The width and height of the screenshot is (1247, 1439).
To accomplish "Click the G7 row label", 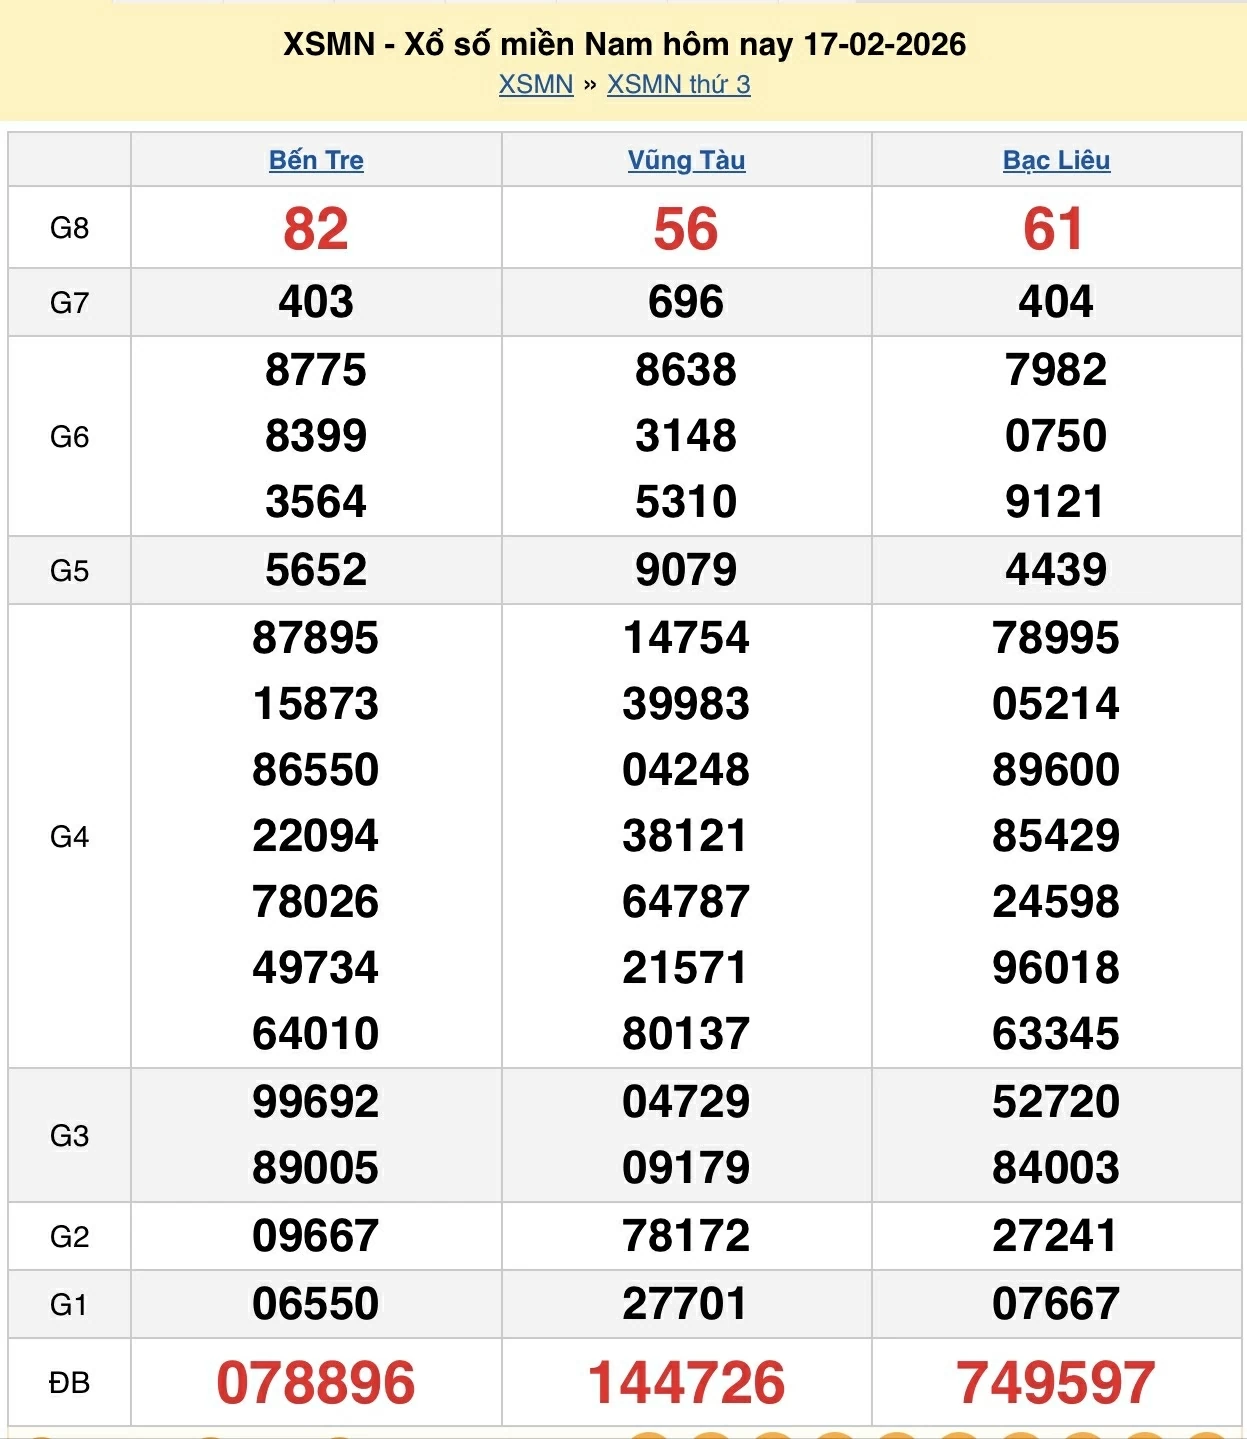I will point(69,303).
